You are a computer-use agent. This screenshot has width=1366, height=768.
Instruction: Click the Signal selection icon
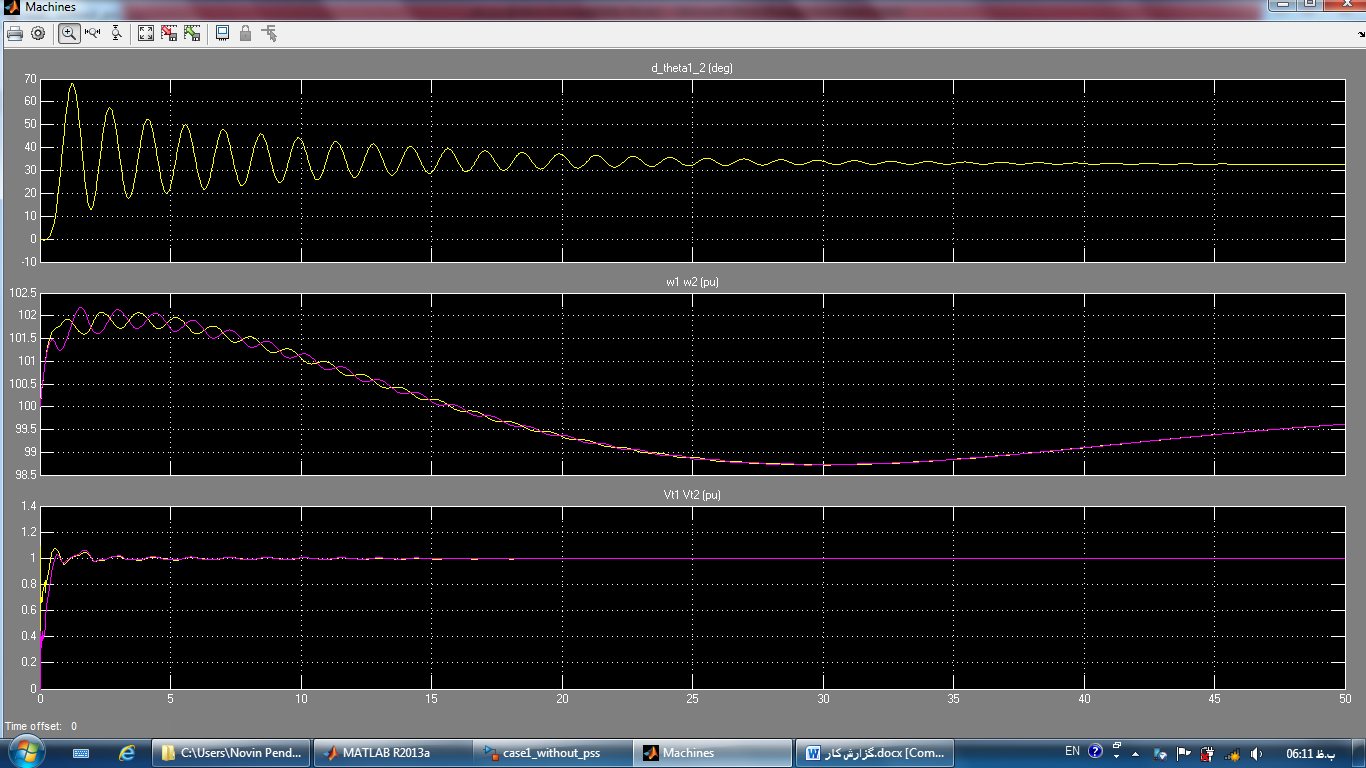coord(269,33)
